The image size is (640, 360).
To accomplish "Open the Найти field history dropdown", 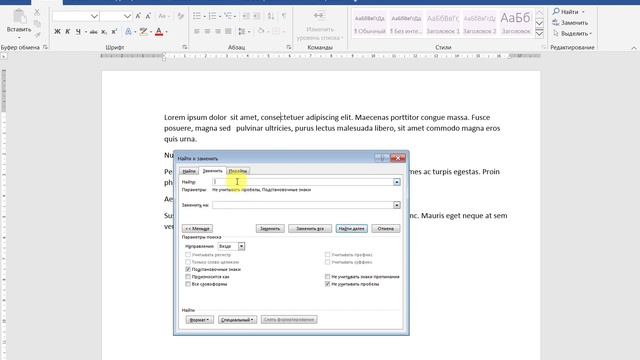I will (397, 182).
